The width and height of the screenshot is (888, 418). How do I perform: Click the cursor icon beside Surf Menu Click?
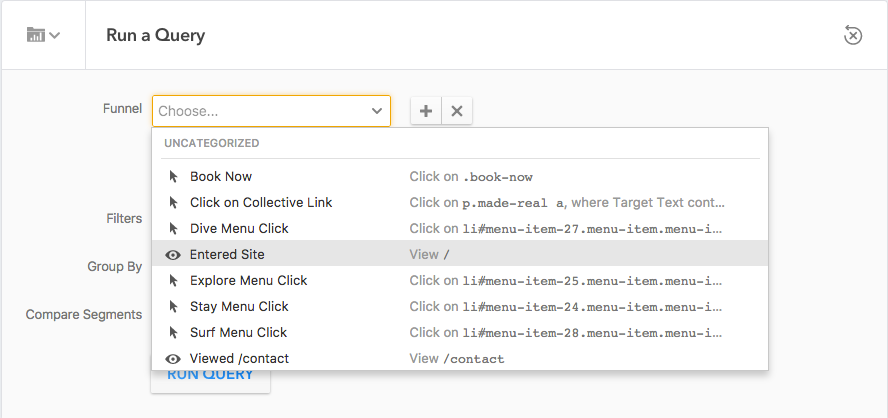point(173,333)
